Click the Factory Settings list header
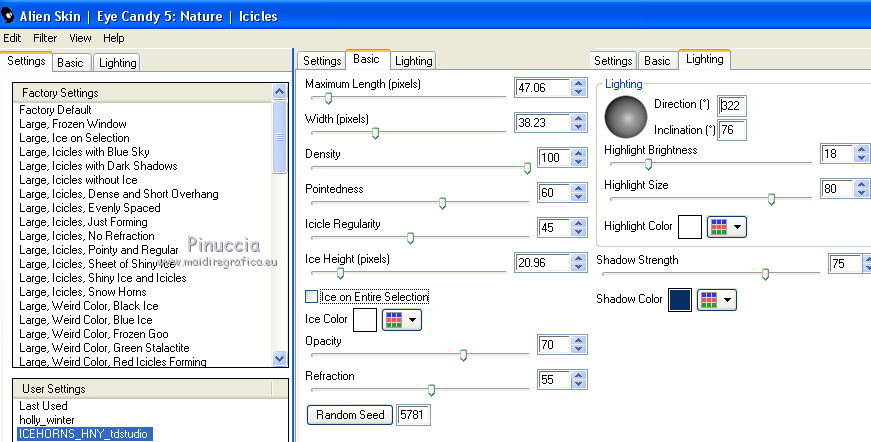Screen dimensions: 871x442 pyautogui.click(x=142, y=93)
